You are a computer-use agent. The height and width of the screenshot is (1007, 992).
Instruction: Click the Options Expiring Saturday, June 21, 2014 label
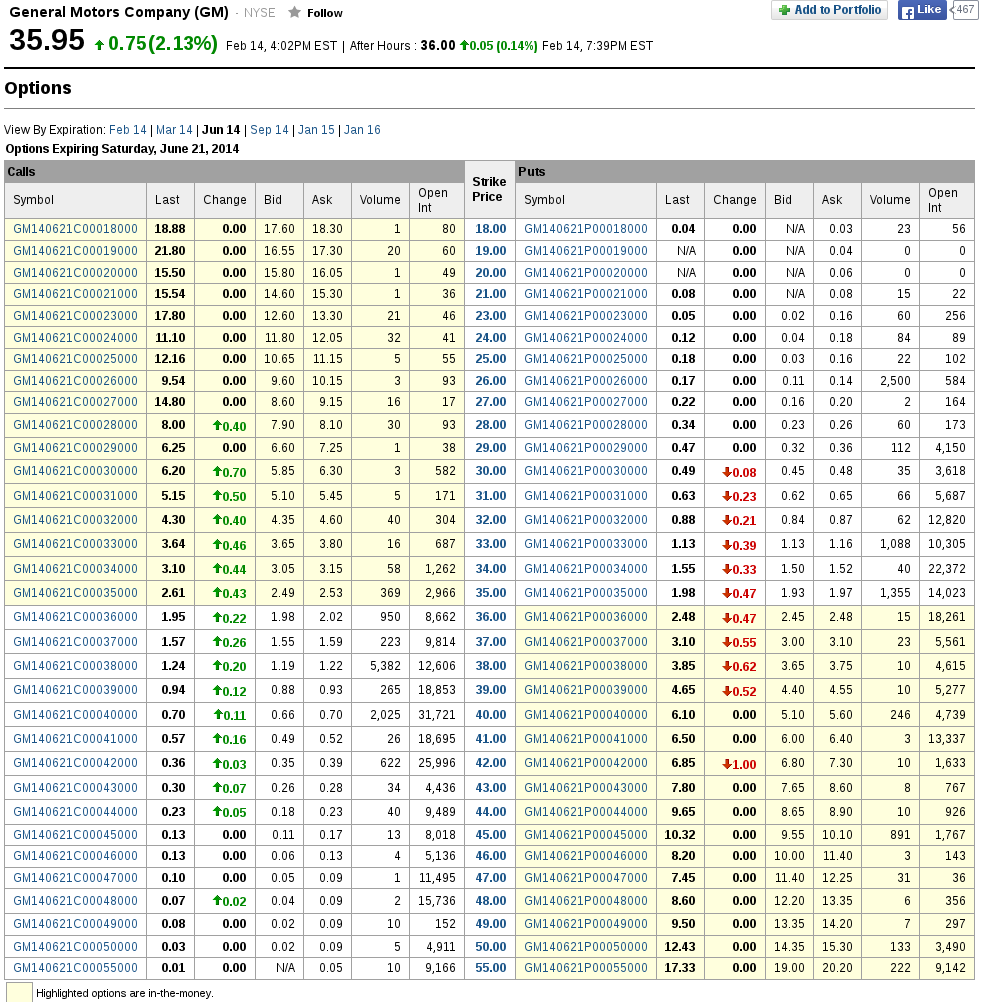(122, 149)
